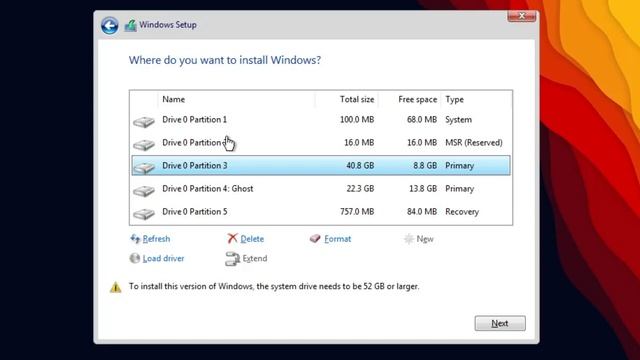The height and width of the screenshot is (360, 640).
Task: Click the 757.0 MB total size cell
Action: point(357,211)
